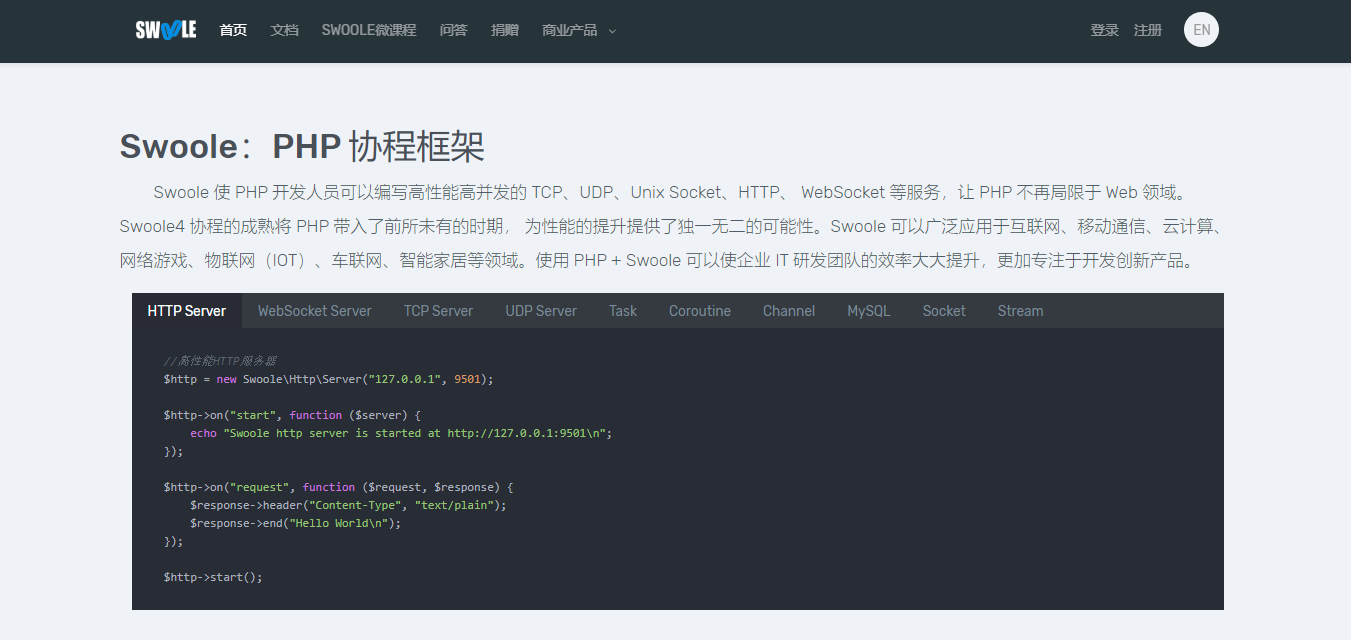Click the code comment "//高性能HTTP服务器"
Image resolution: width=1351 pixels, height=640 pixels.
coord(220,361)
